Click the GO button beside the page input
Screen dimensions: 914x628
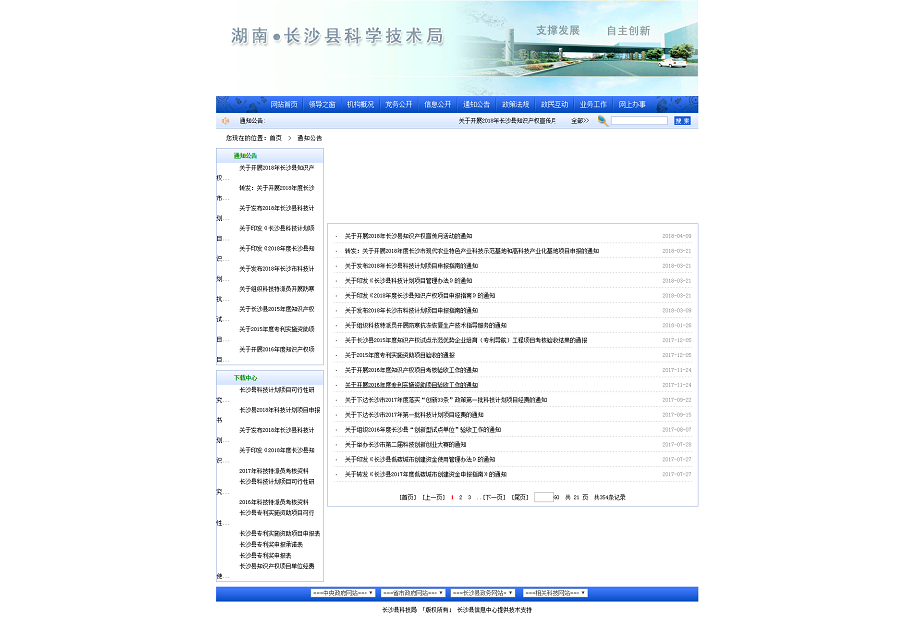pos(556,497)
